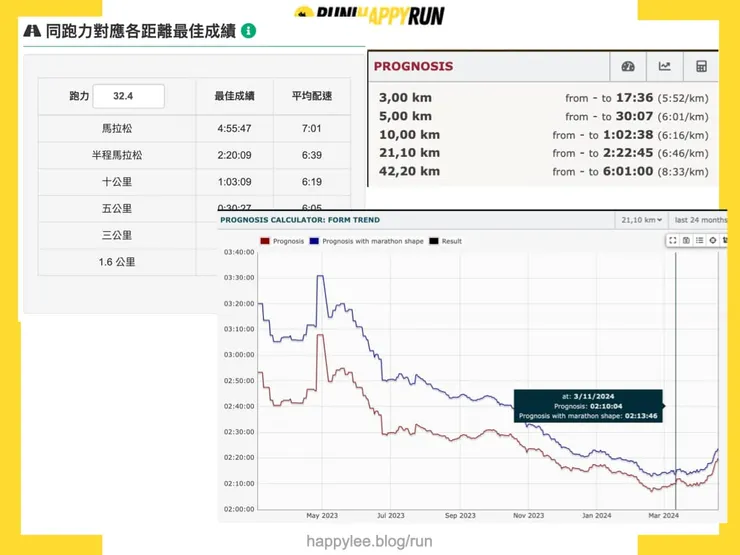Click the 30:07 prognosis time
740x555 pixels.
point(634,116)
